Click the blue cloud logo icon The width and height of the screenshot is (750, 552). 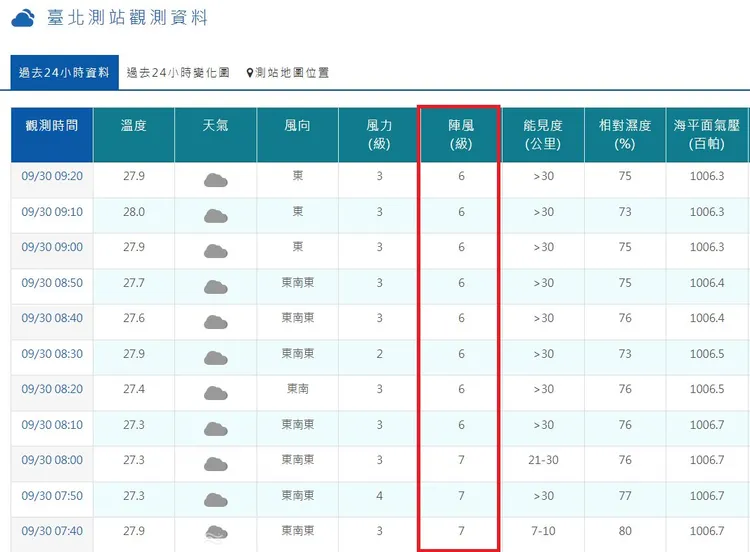click(x=23, y=18)
